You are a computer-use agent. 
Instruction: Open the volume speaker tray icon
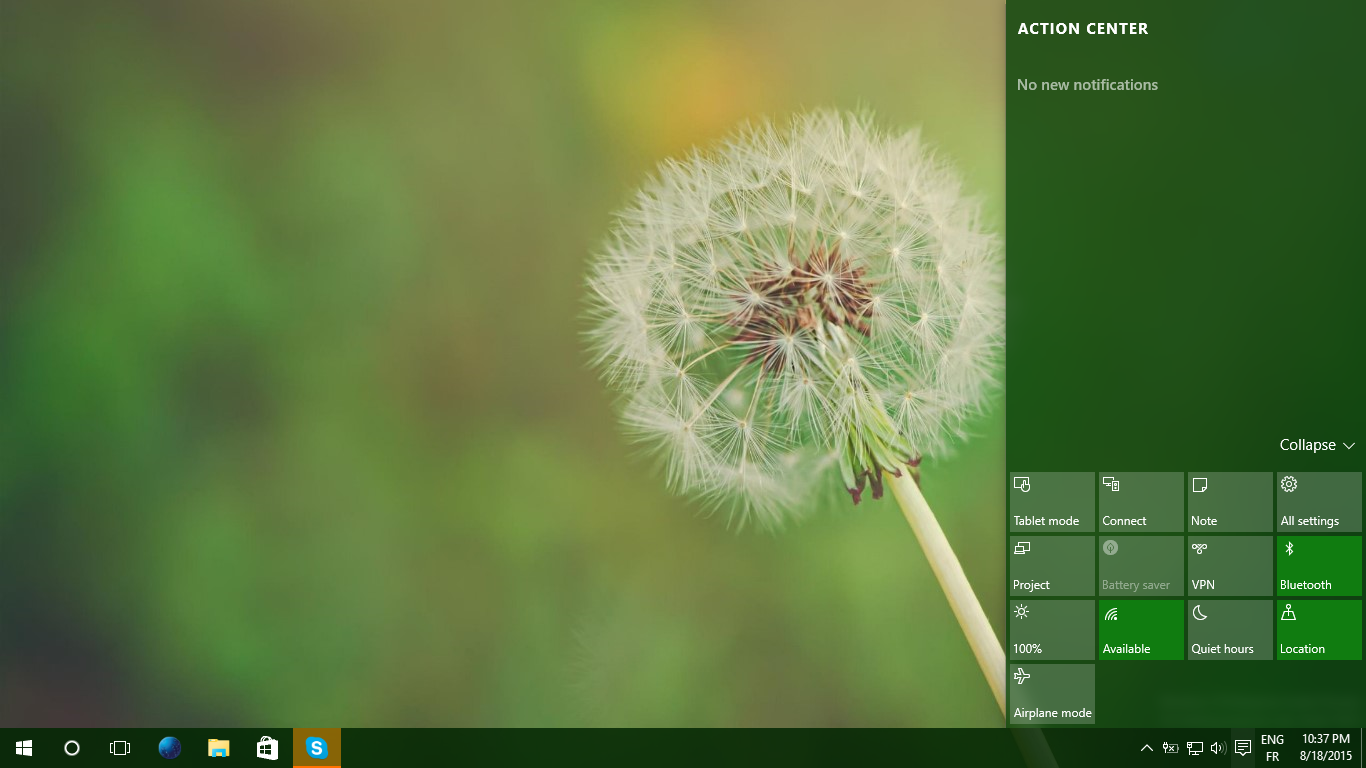pos(1218,748)
